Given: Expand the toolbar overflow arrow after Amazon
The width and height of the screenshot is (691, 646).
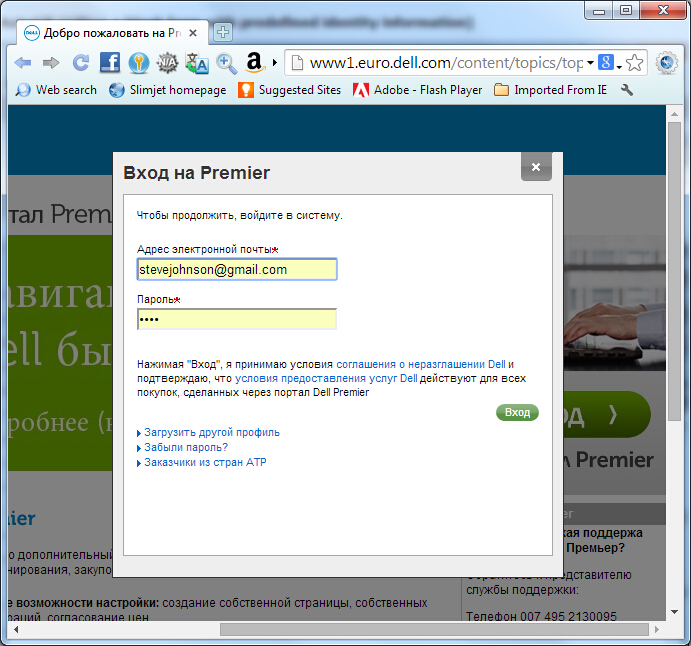Looking at the screenshot, I should pos(275,63).
